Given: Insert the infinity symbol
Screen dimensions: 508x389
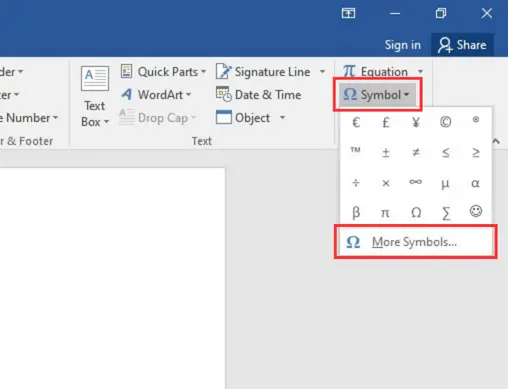Looking at the screenshot, I should pos(416,183).
